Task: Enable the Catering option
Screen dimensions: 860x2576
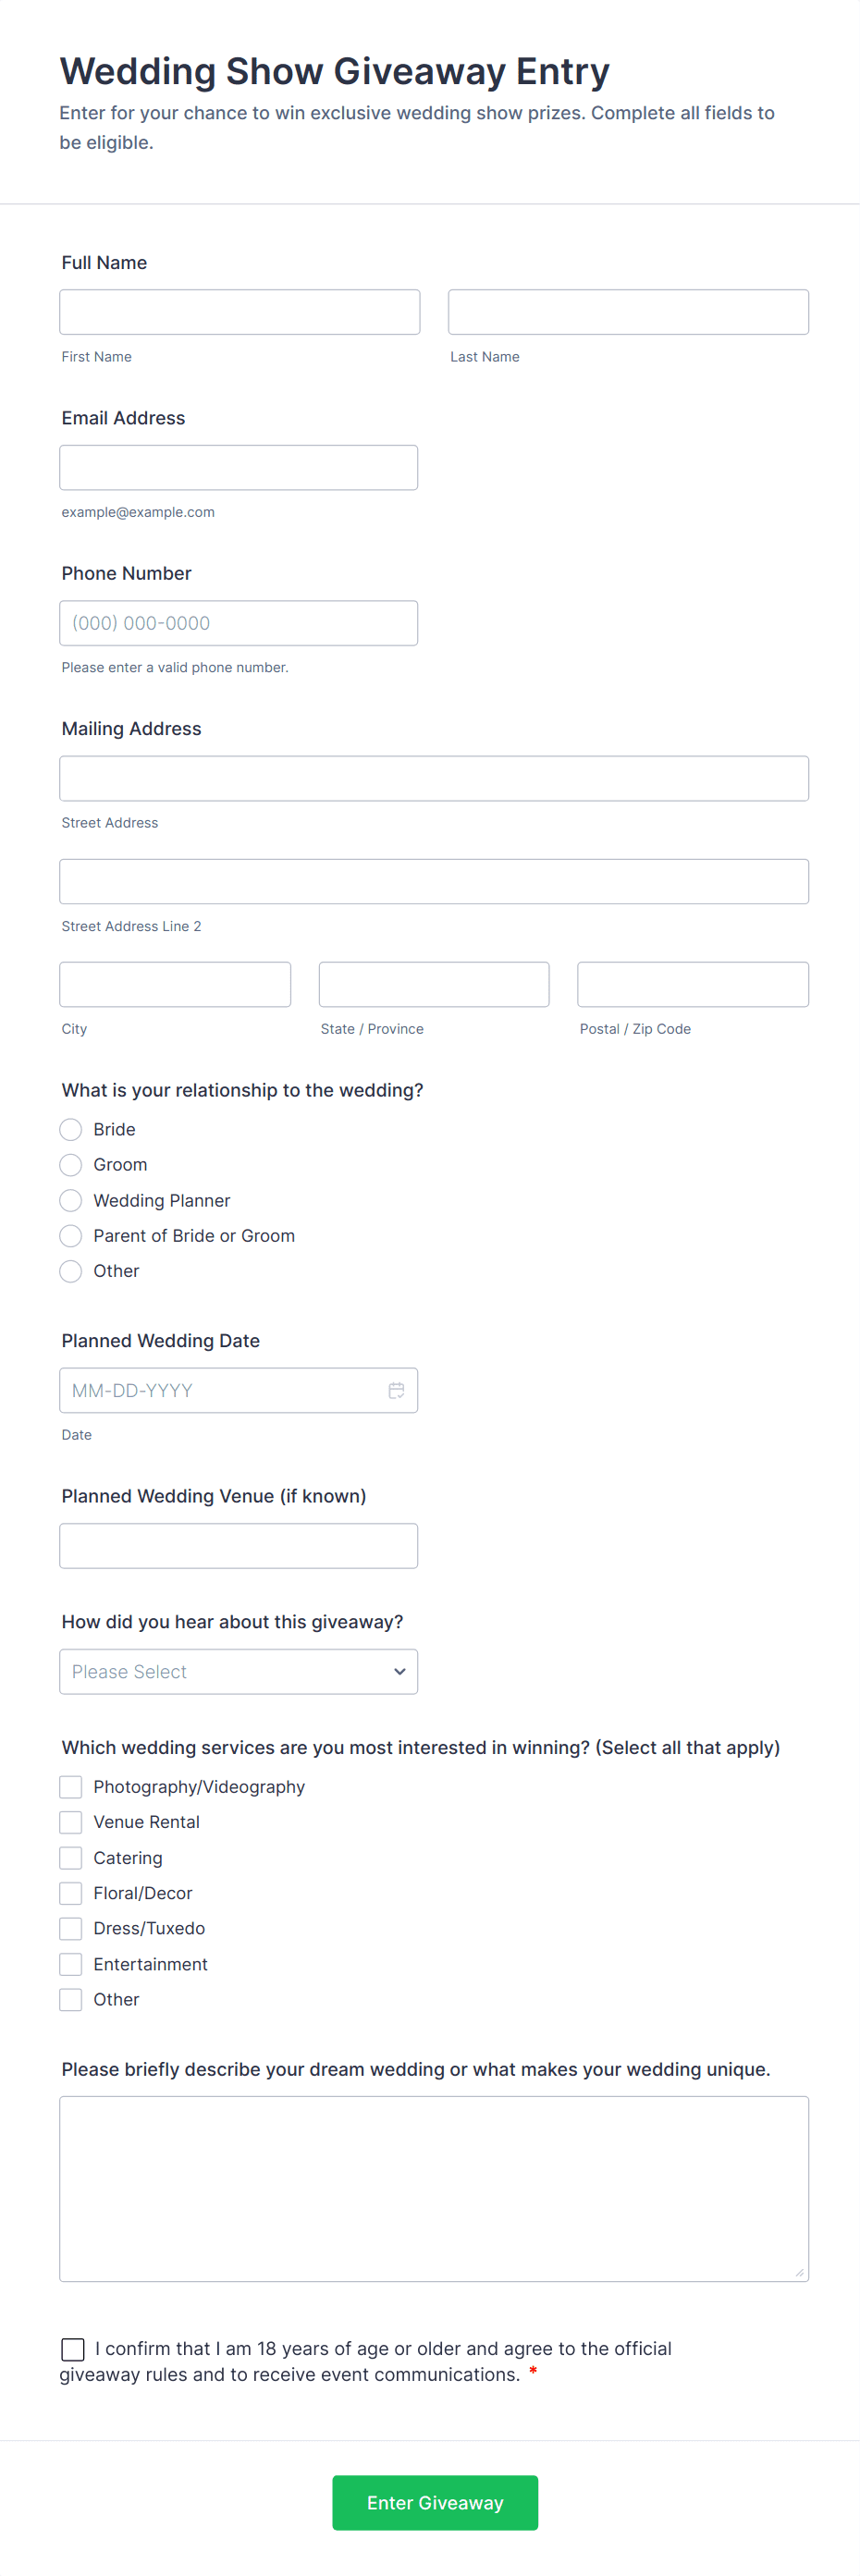Action: pyautogui.click(x=71, y=1858)
